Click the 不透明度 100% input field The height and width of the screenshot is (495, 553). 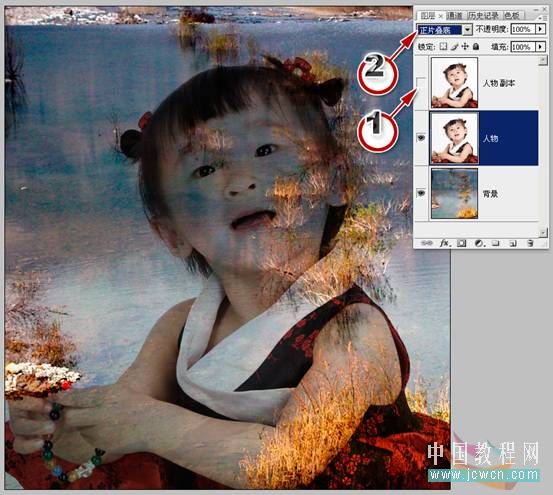click(x=523, y=29)
